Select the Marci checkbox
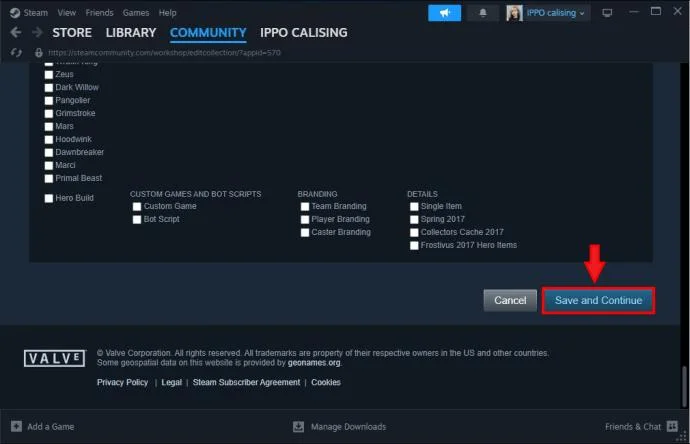The image size is (690, 444). point(49,165)
